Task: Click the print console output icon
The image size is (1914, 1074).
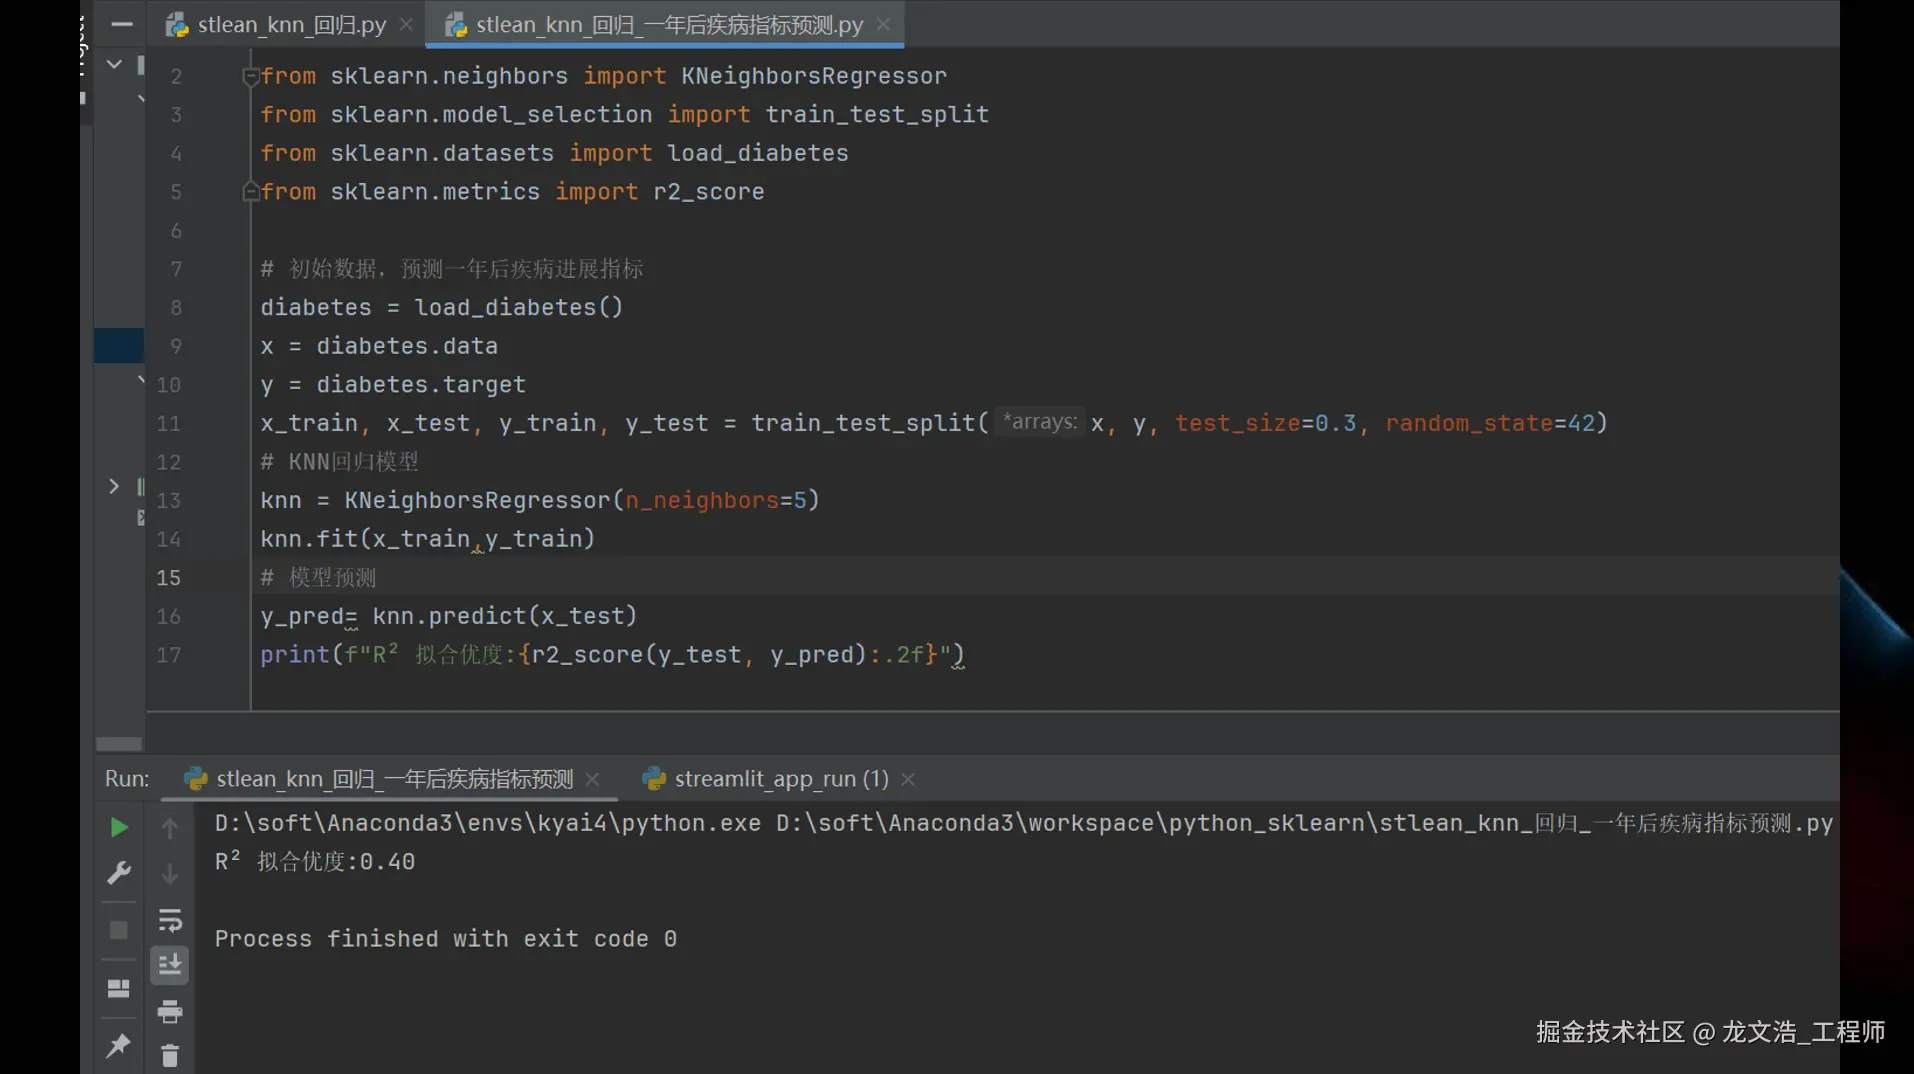Action: [170, 1012]
